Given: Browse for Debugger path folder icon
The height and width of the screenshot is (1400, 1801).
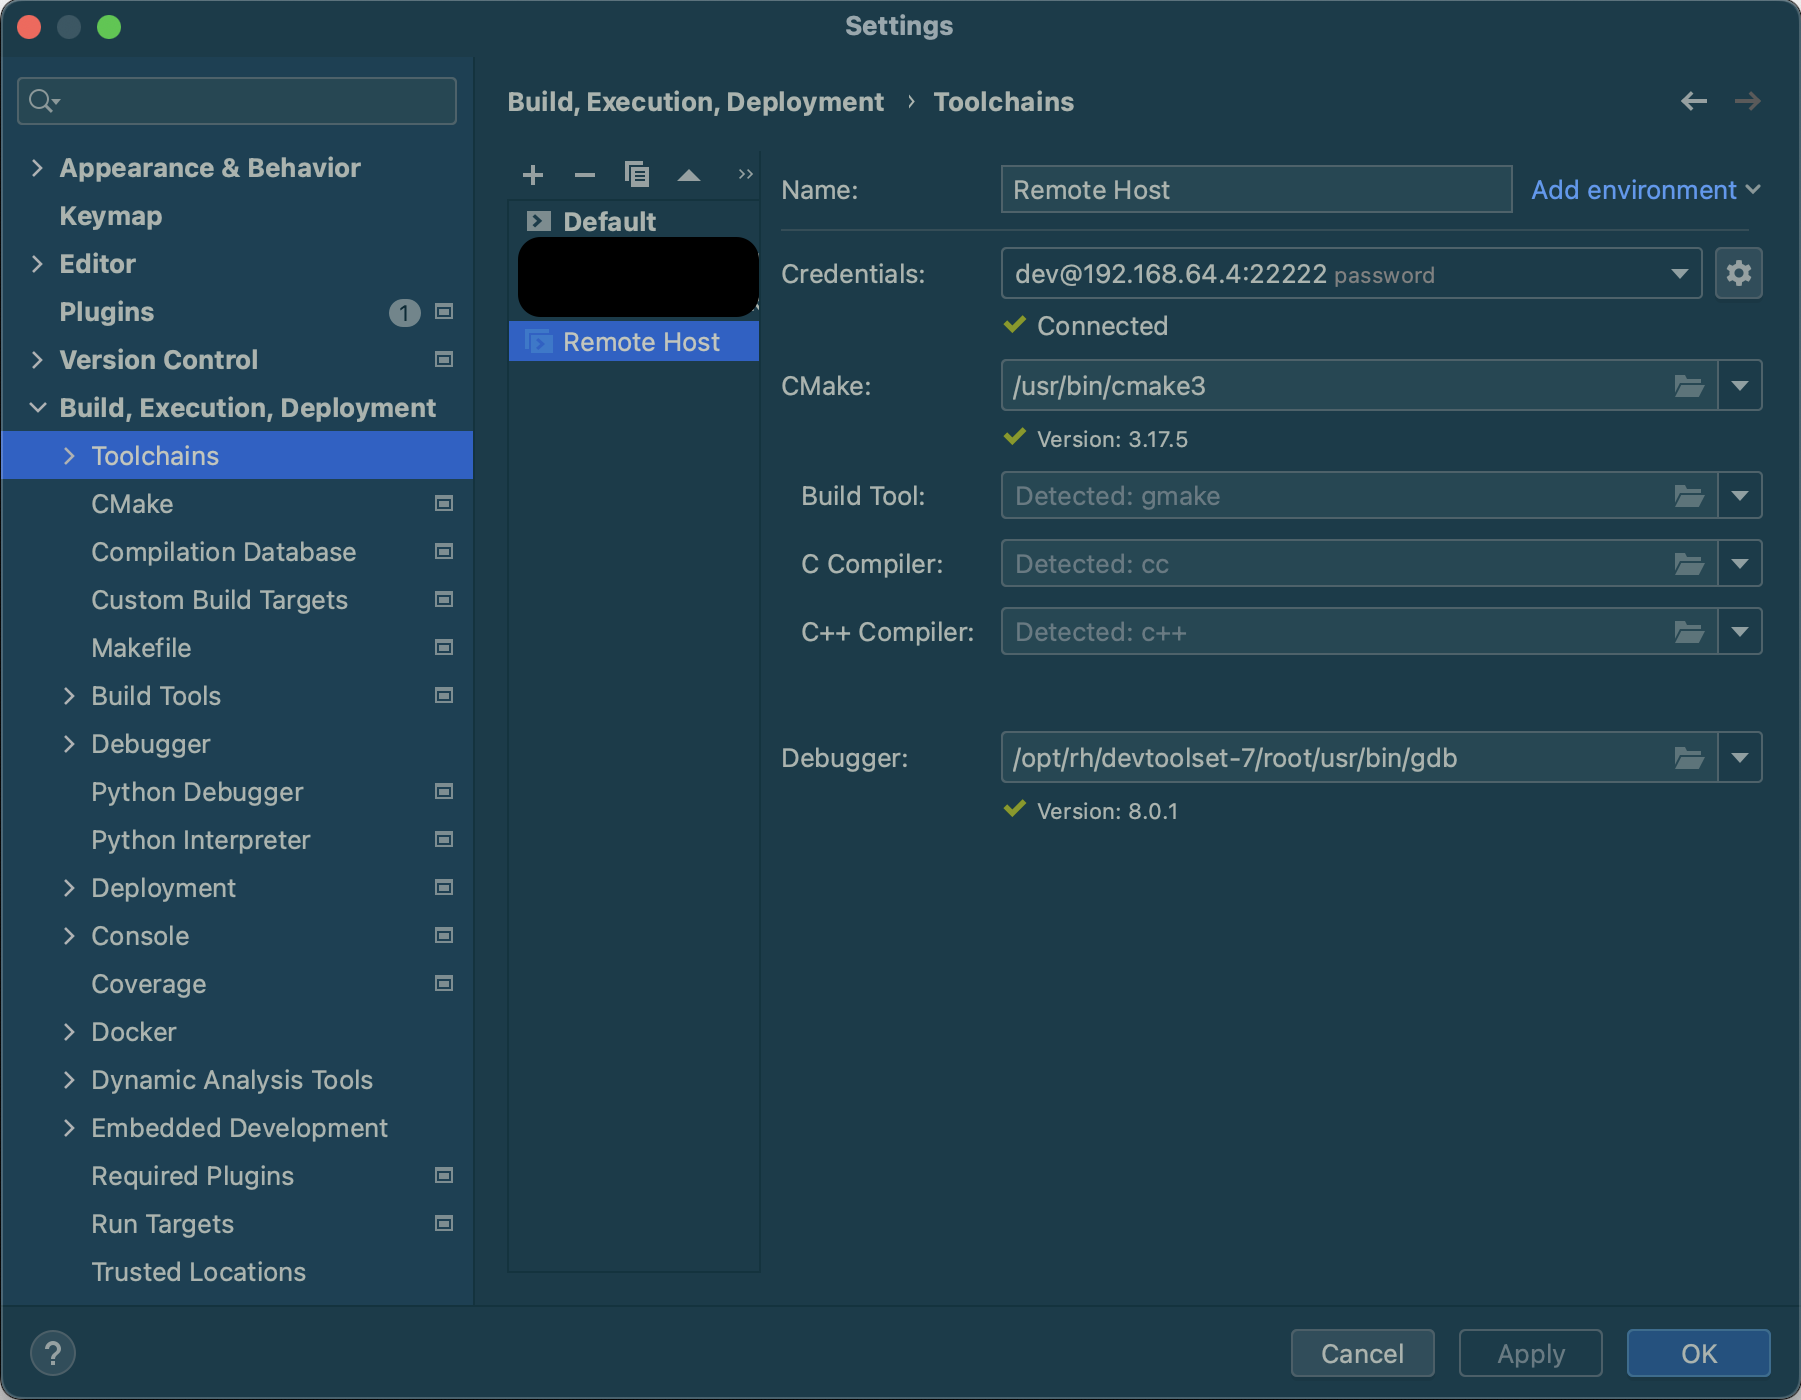Looking at the screenshot, I should point(1689,758).
